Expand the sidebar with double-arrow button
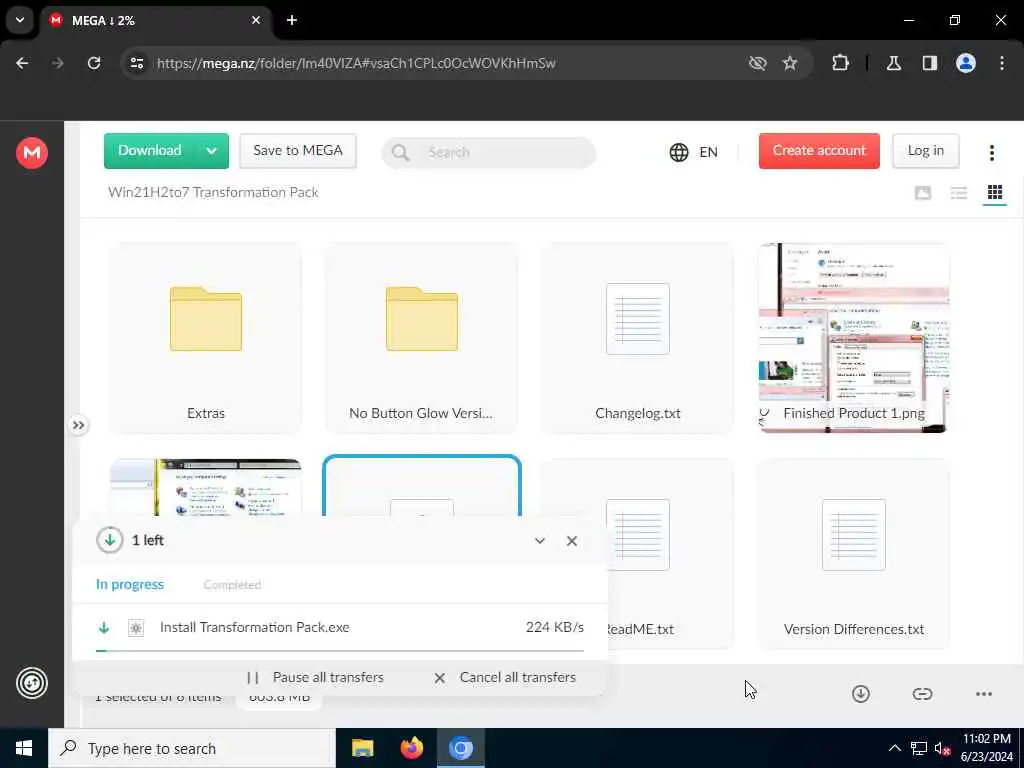This screenshot has height=768, width=1024. coord(78,426)
